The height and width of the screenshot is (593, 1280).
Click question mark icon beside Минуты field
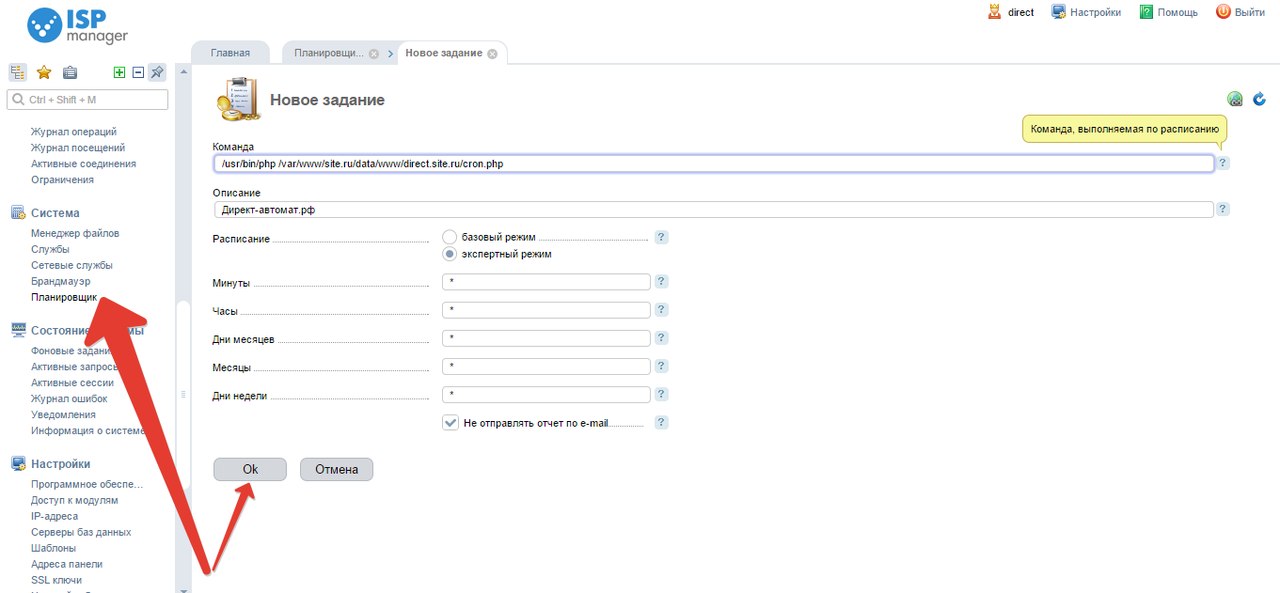(661, 282)
